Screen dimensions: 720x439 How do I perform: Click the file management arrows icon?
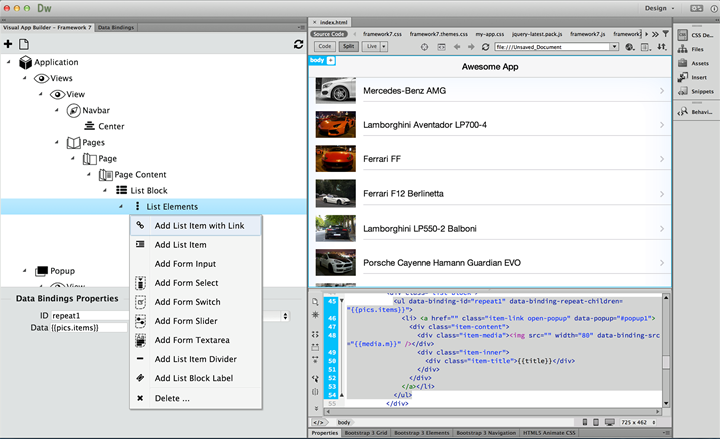point(662,47)
